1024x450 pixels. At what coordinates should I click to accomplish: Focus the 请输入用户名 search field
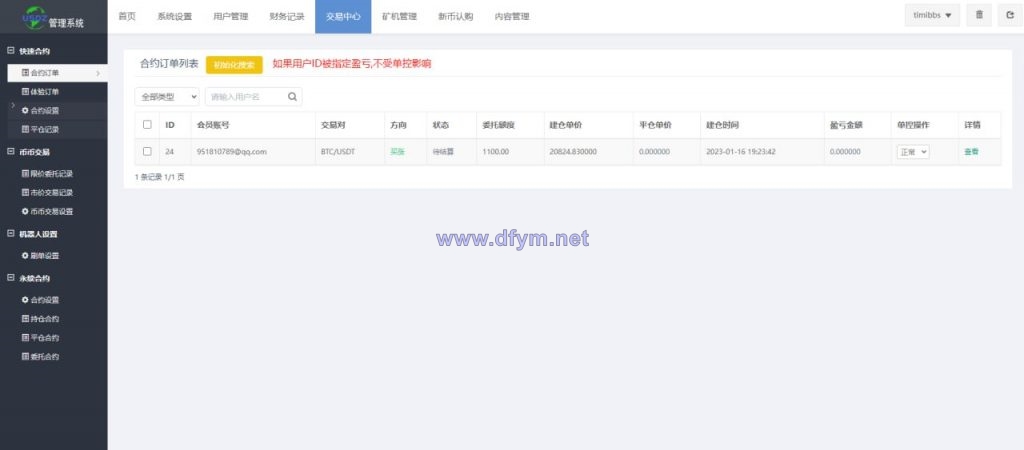(253, 97)
